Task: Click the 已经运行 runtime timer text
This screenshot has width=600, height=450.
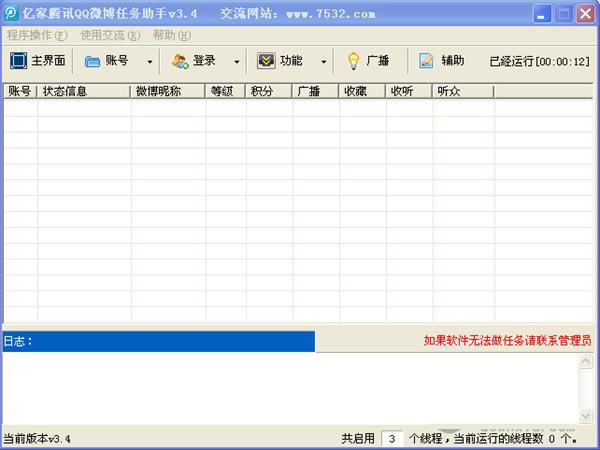Action: tap(540, 61)
